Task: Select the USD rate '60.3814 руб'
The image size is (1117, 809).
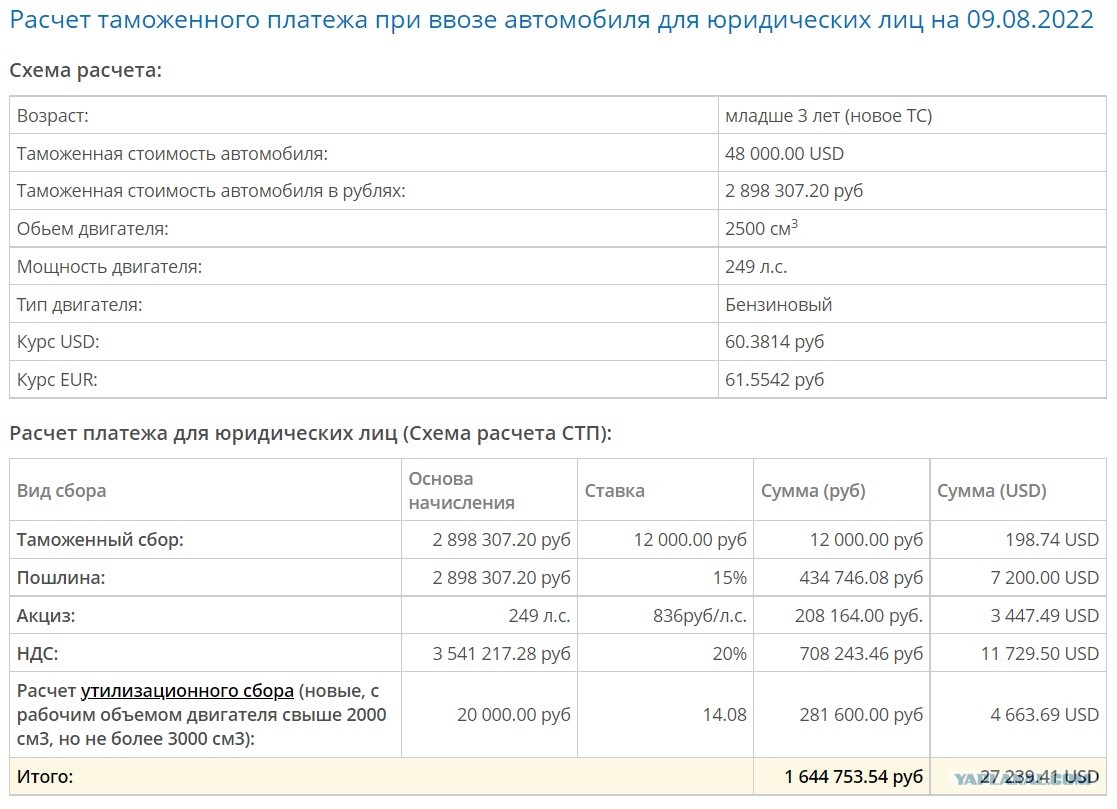Action: (774, 342)
